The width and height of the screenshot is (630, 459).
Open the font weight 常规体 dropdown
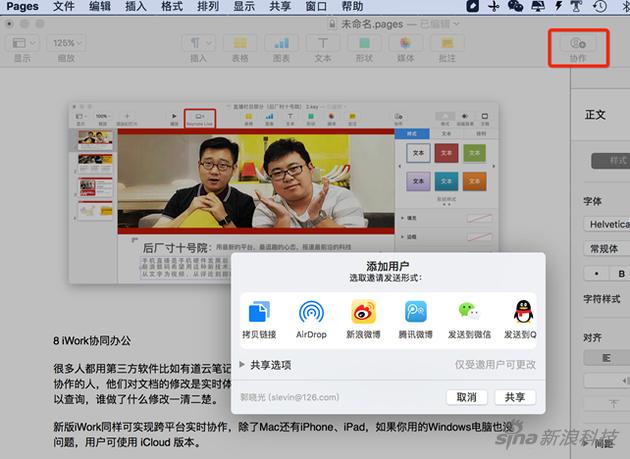coord(607,249)
